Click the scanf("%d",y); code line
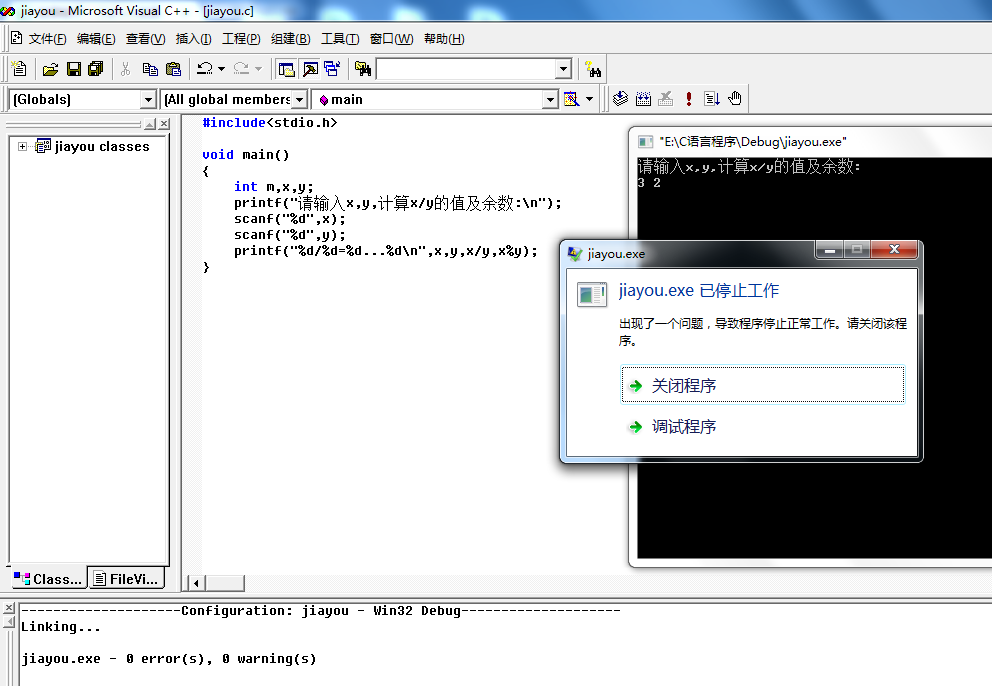This screenshot has width=992, height=686. tap(290, 235)
